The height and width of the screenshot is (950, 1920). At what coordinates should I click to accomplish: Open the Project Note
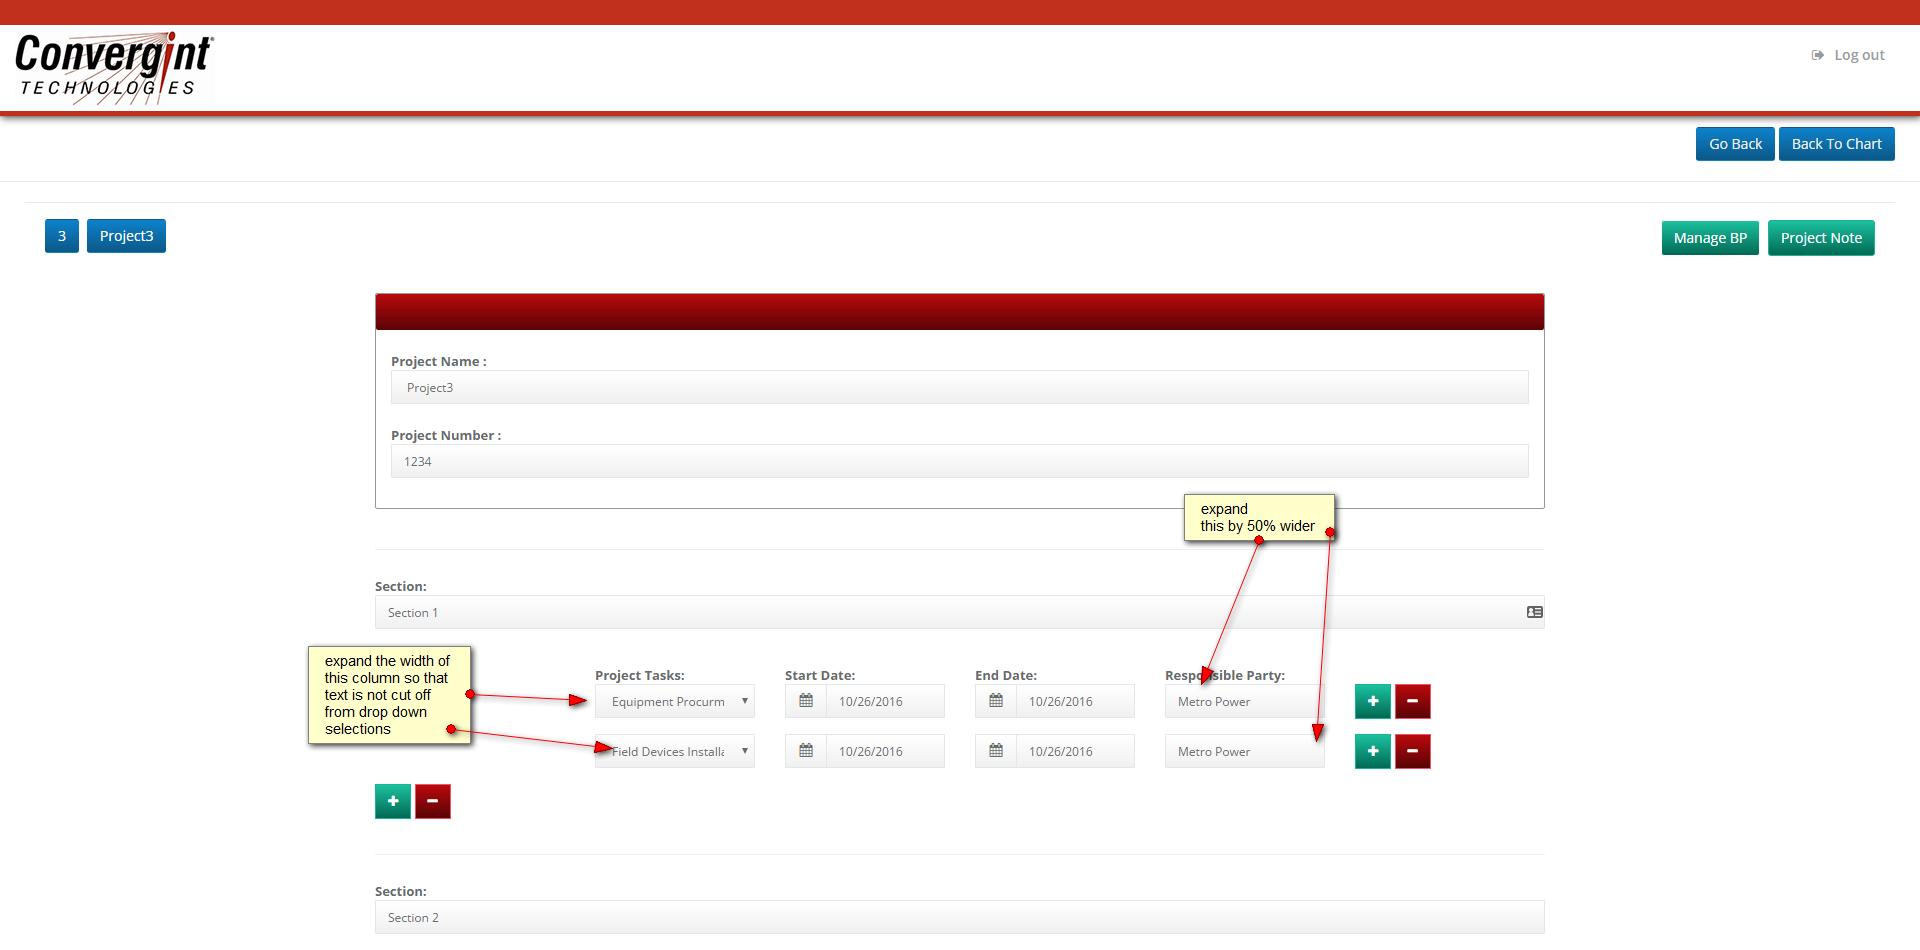coord(1821,238)
